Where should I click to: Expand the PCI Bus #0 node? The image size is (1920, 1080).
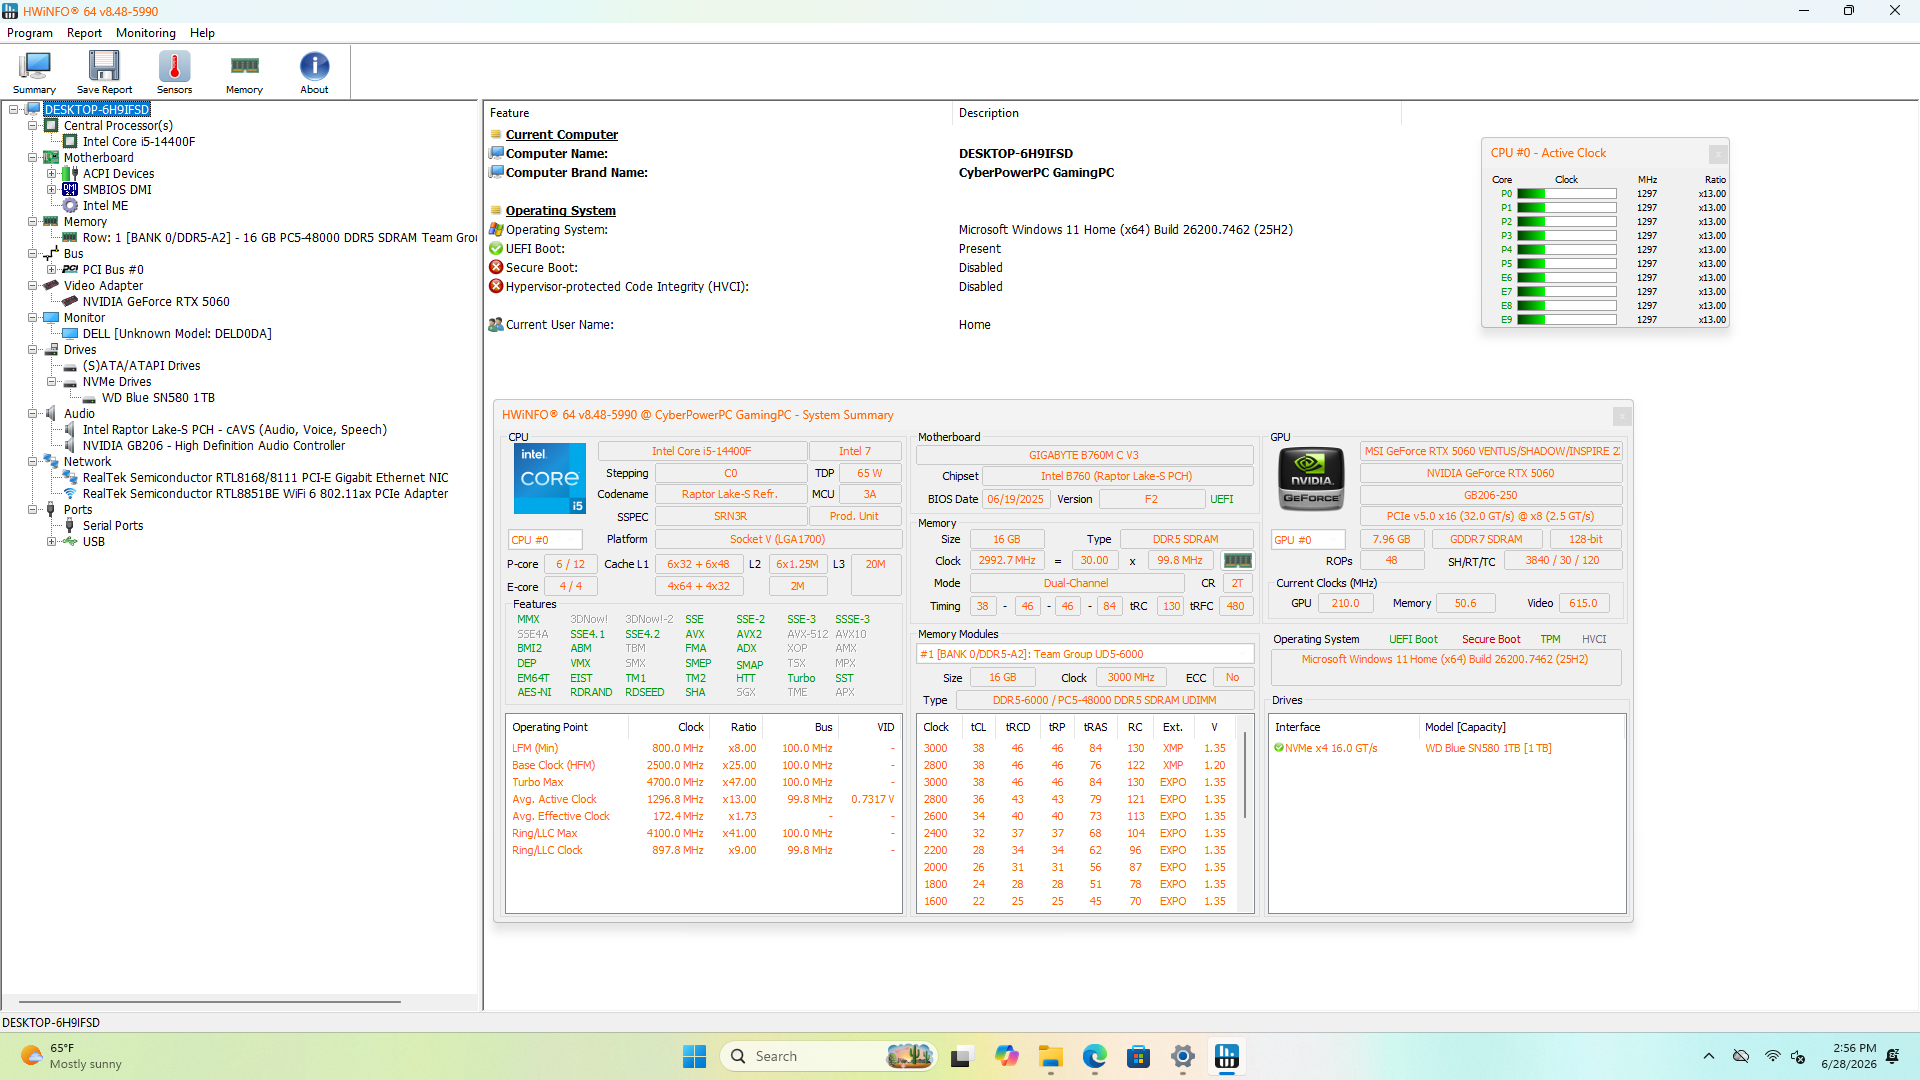click(x=52, y=270)
